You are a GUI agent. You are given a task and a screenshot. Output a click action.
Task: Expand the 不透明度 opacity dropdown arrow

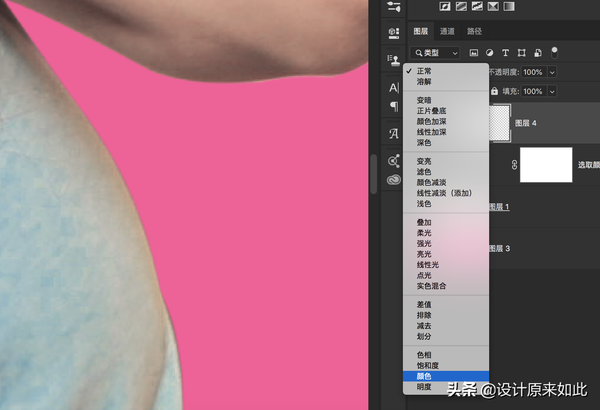coord(550,73)
